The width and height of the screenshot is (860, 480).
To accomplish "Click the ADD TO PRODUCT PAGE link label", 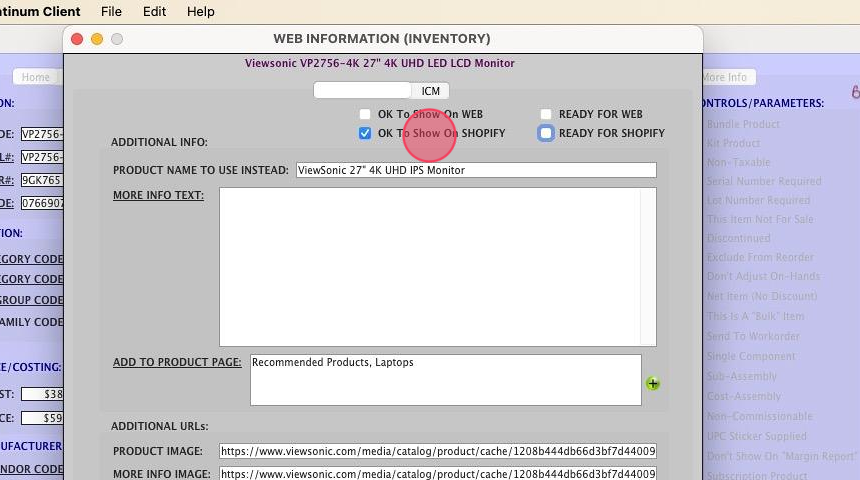I will [177, 362].
